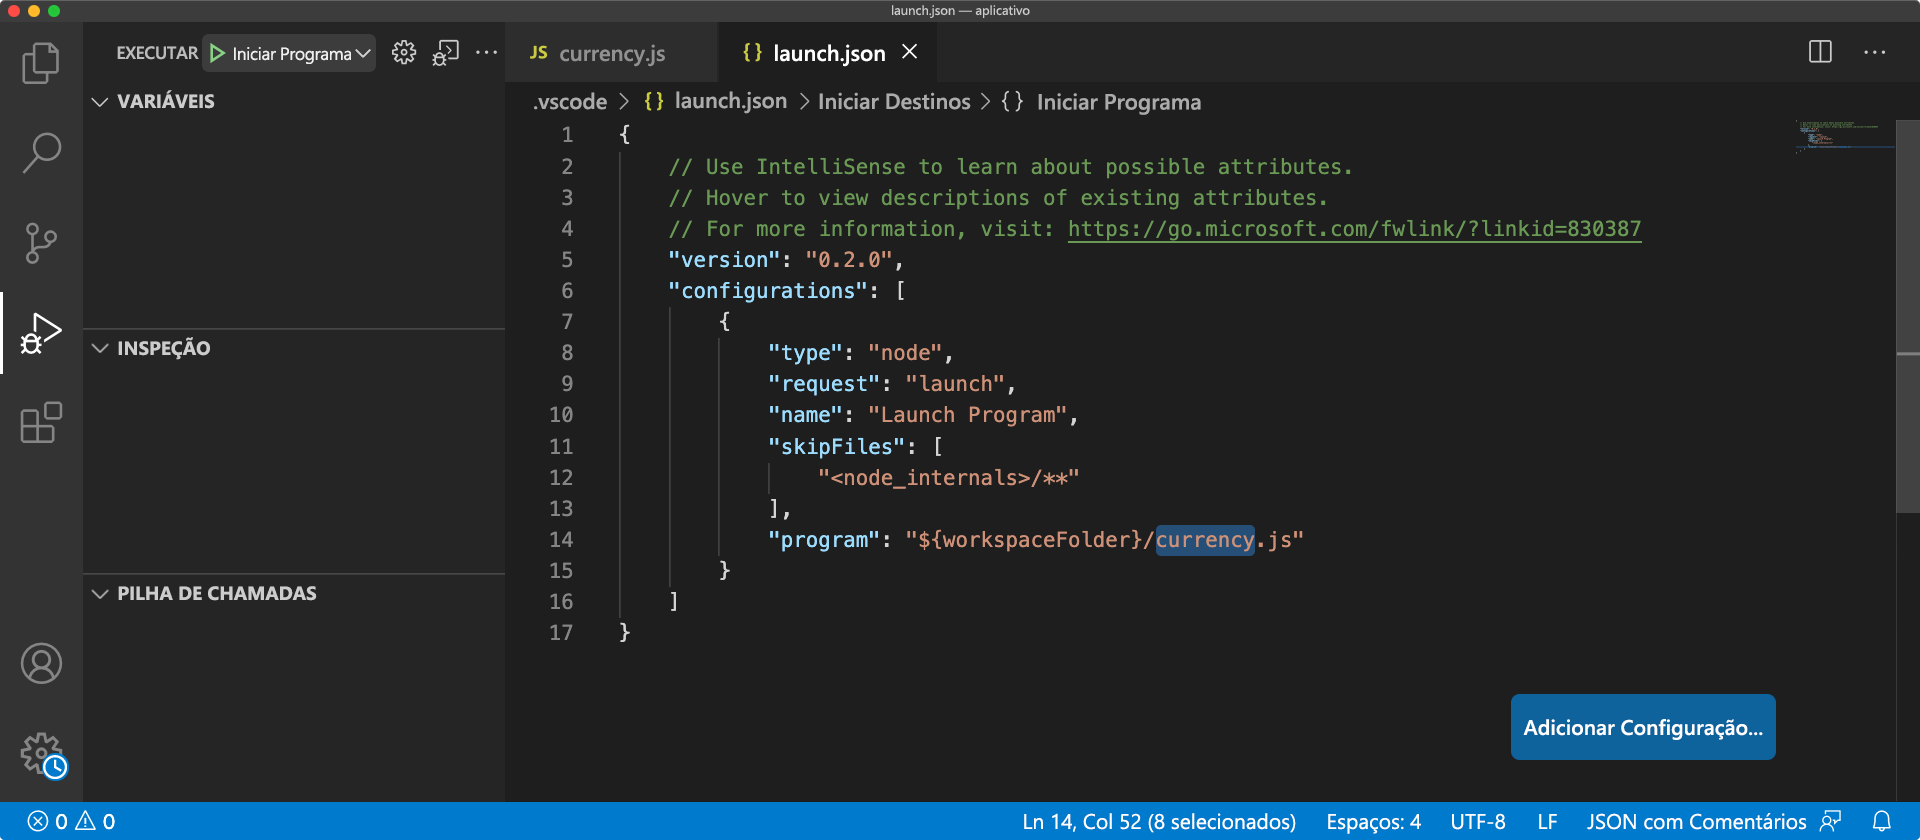The height and width of the screenshot is (840, 1920).
Task: Click the "skipFiles" key
Action: point(837,447)
